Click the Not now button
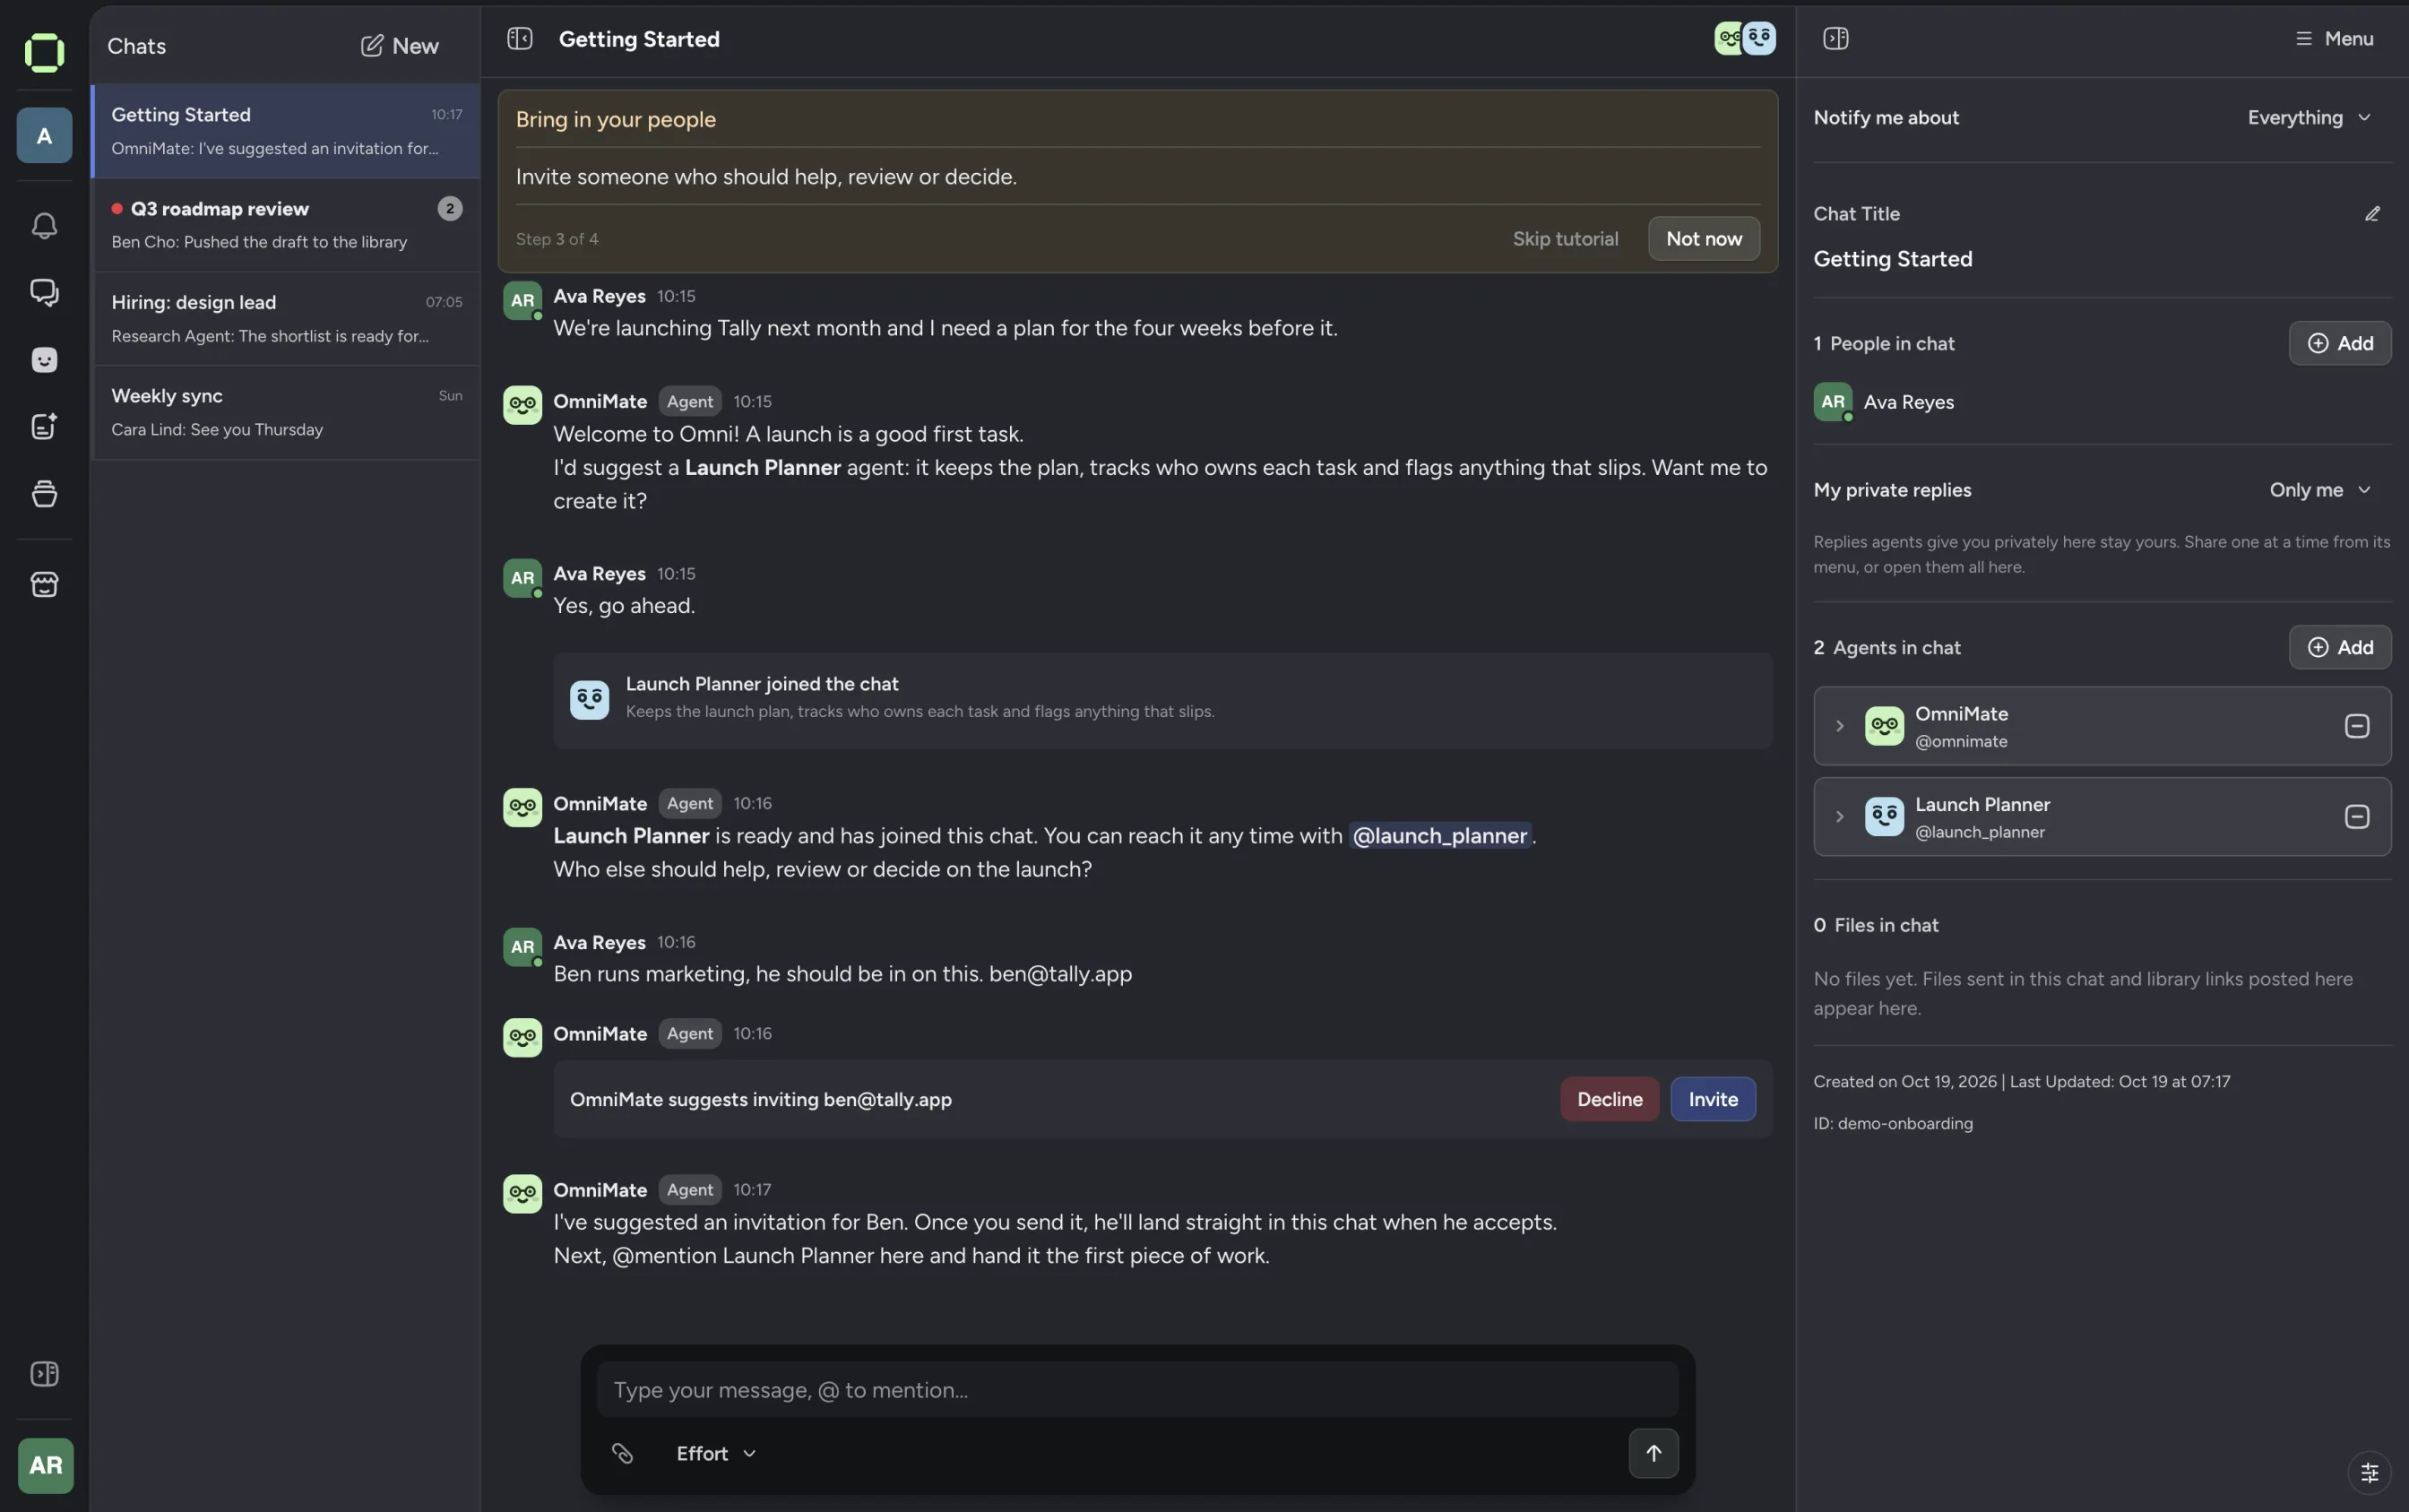2409x1512 pixels. (x=1703, y=239)
